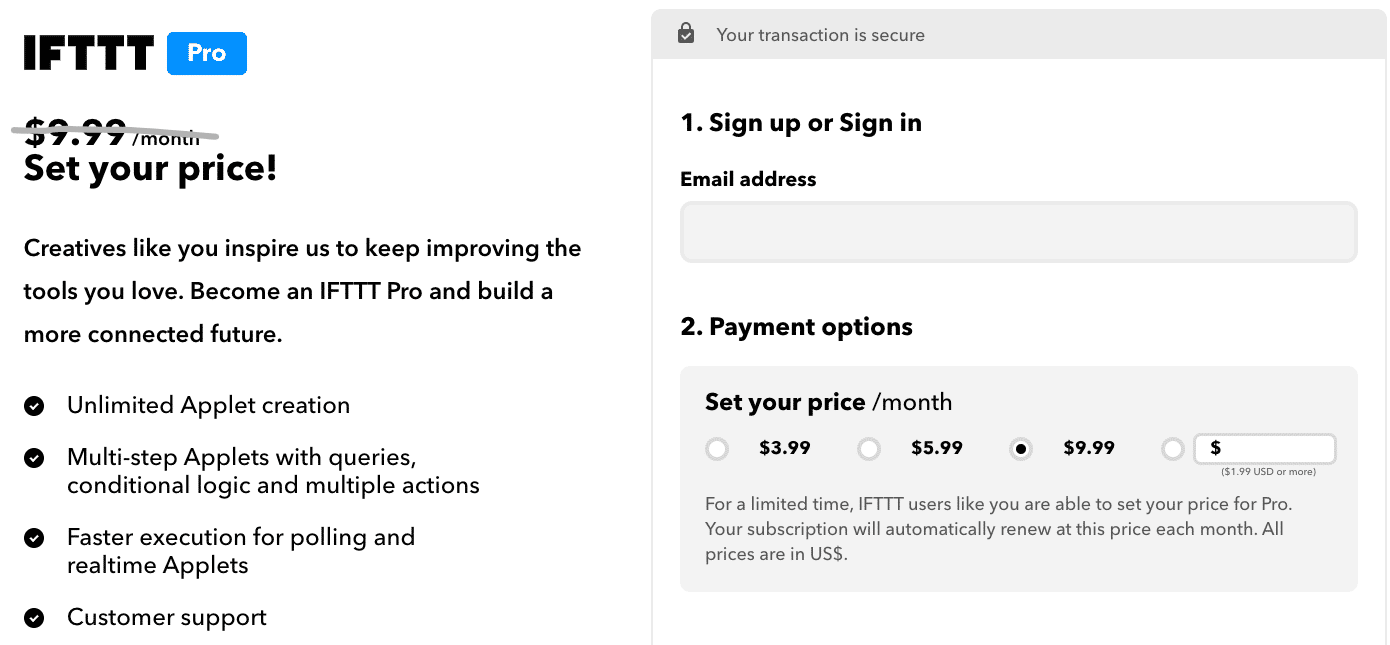Click the Your transaction is secure text
The image size is (1390, 645).
820,35
